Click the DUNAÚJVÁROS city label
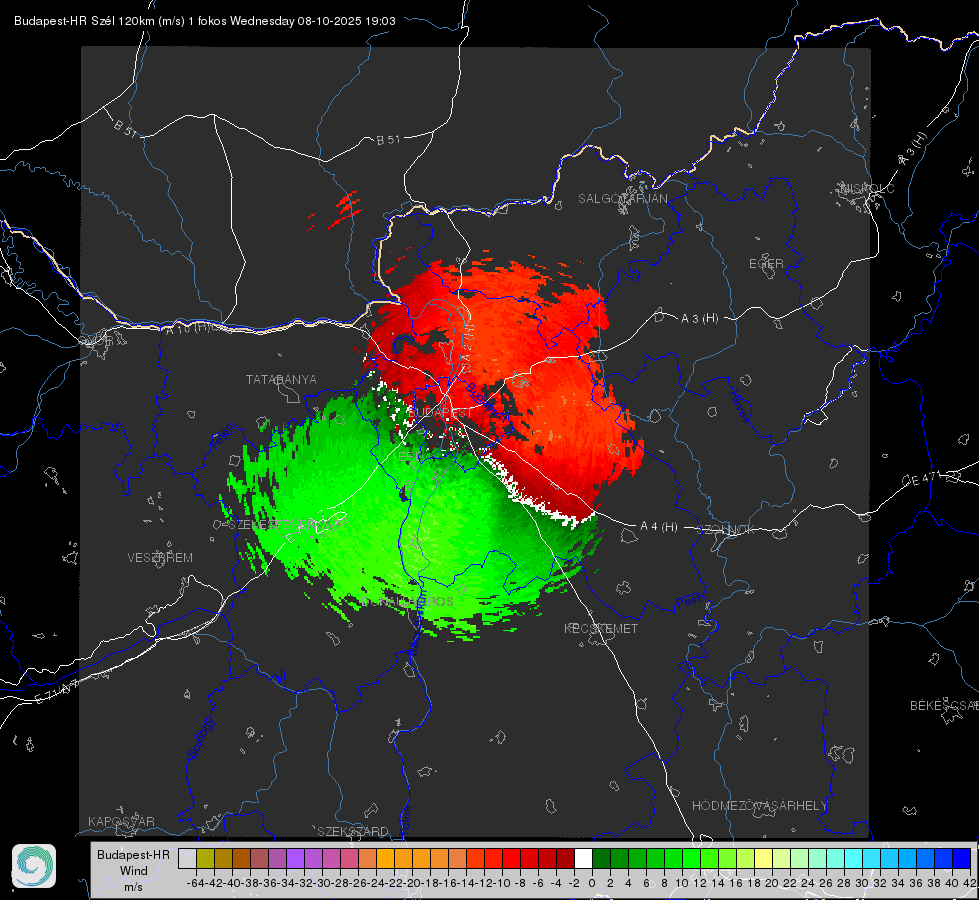 pyautogui.click(x=408, y=601)
